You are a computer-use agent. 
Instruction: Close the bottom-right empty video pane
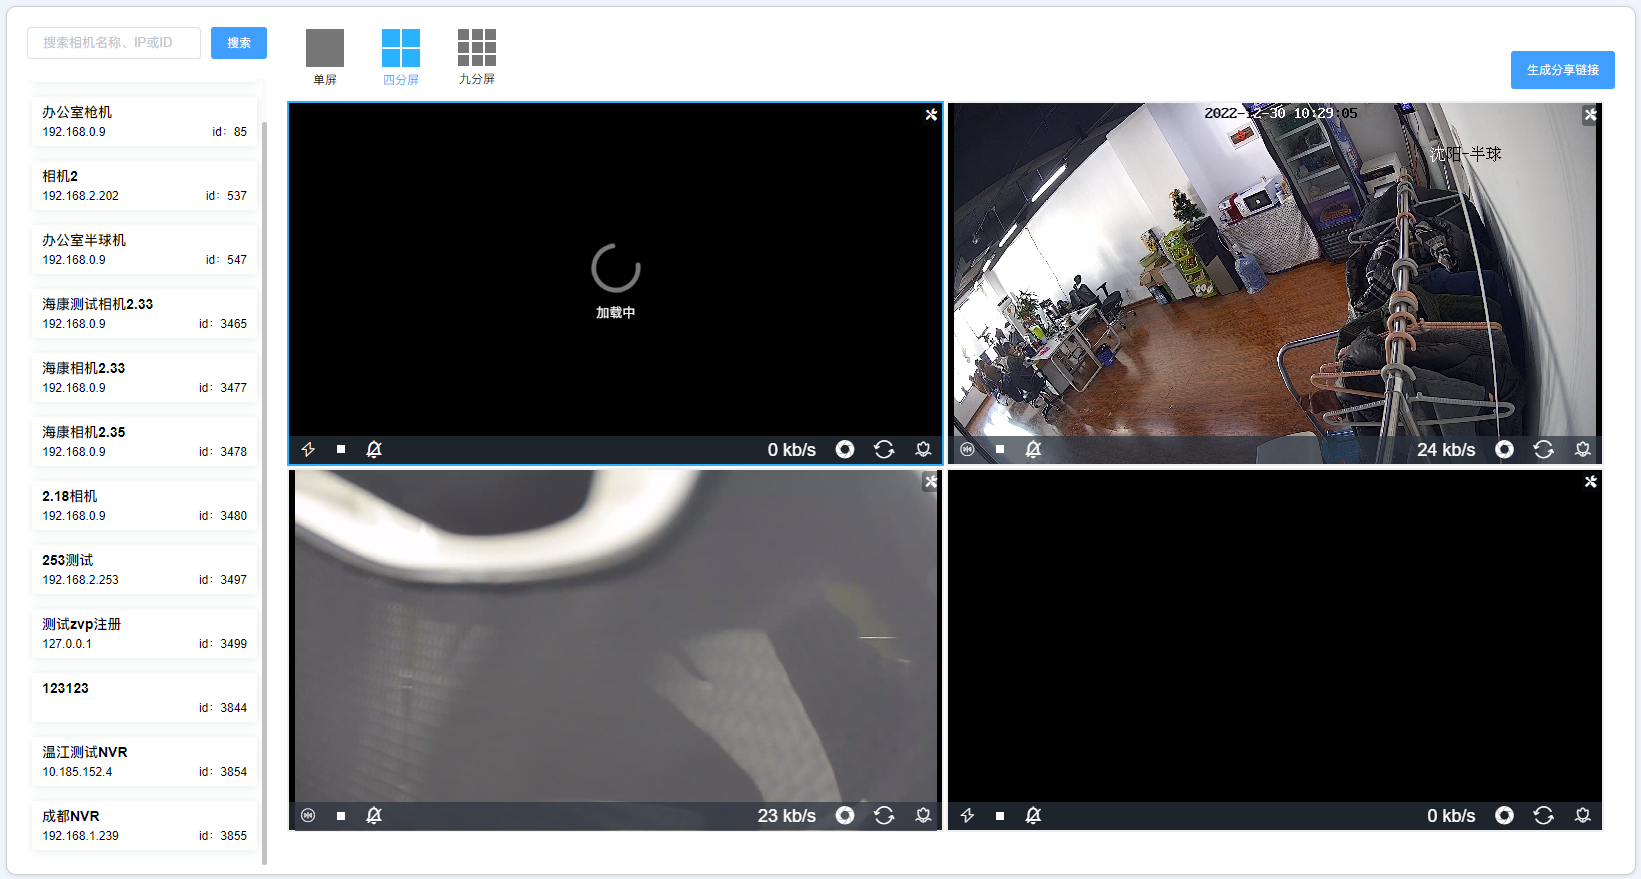pos(1590,482)
